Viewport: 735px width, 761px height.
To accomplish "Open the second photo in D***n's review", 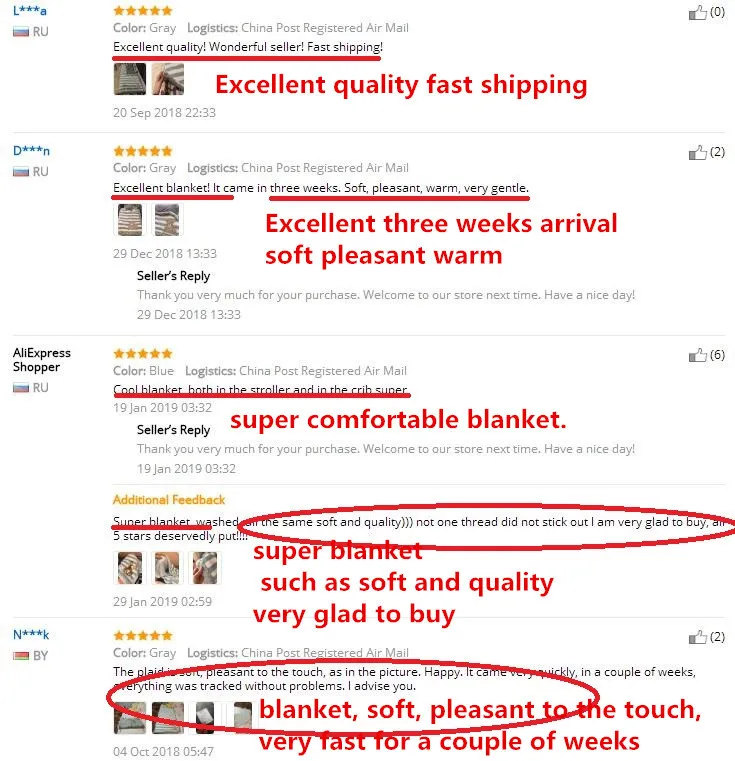I will (x=167, y=219).
